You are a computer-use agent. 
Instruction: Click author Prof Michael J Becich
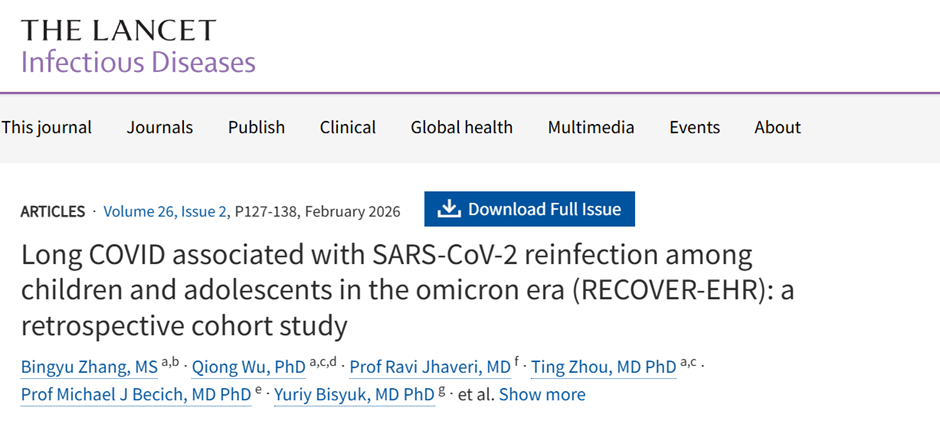(x=136, y=394)
